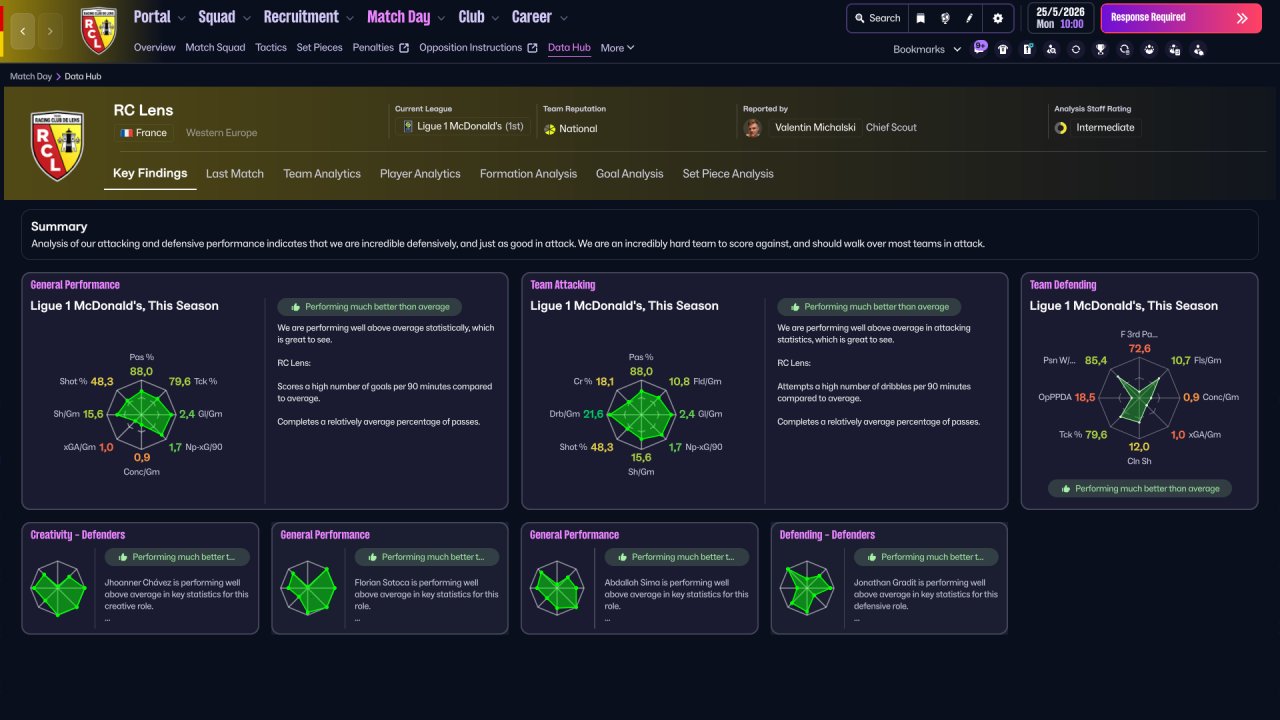Viewport: 1280px width, 720px height.
Task: Click the Penalties submenu item
Action: pyautogui.click(x=373, y=48)
